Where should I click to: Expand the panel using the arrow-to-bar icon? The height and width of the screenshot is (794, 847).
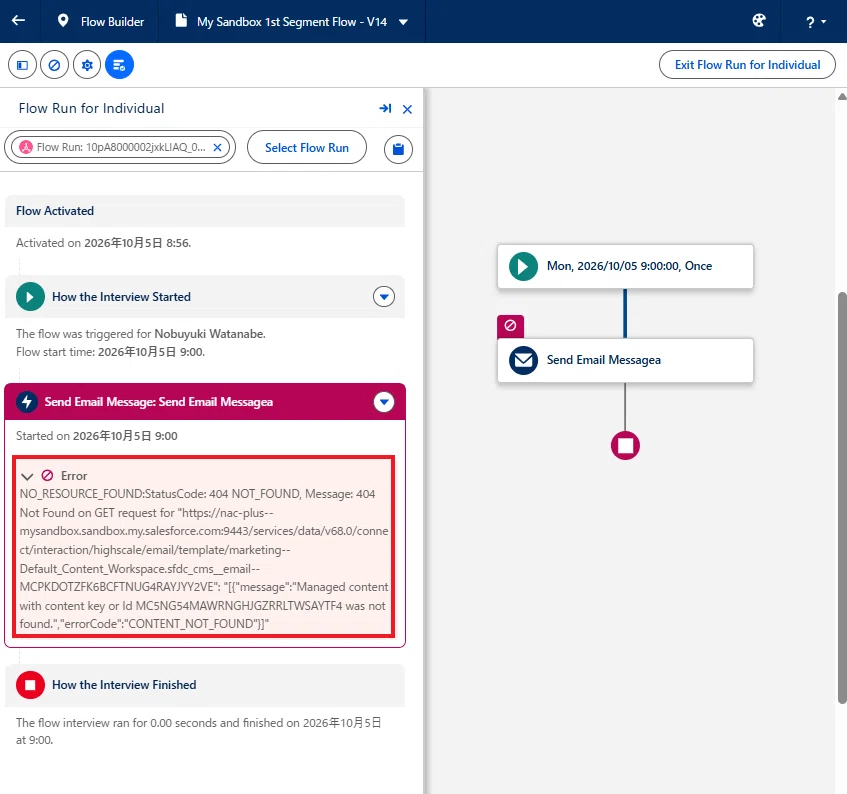(x=385, y=109)
